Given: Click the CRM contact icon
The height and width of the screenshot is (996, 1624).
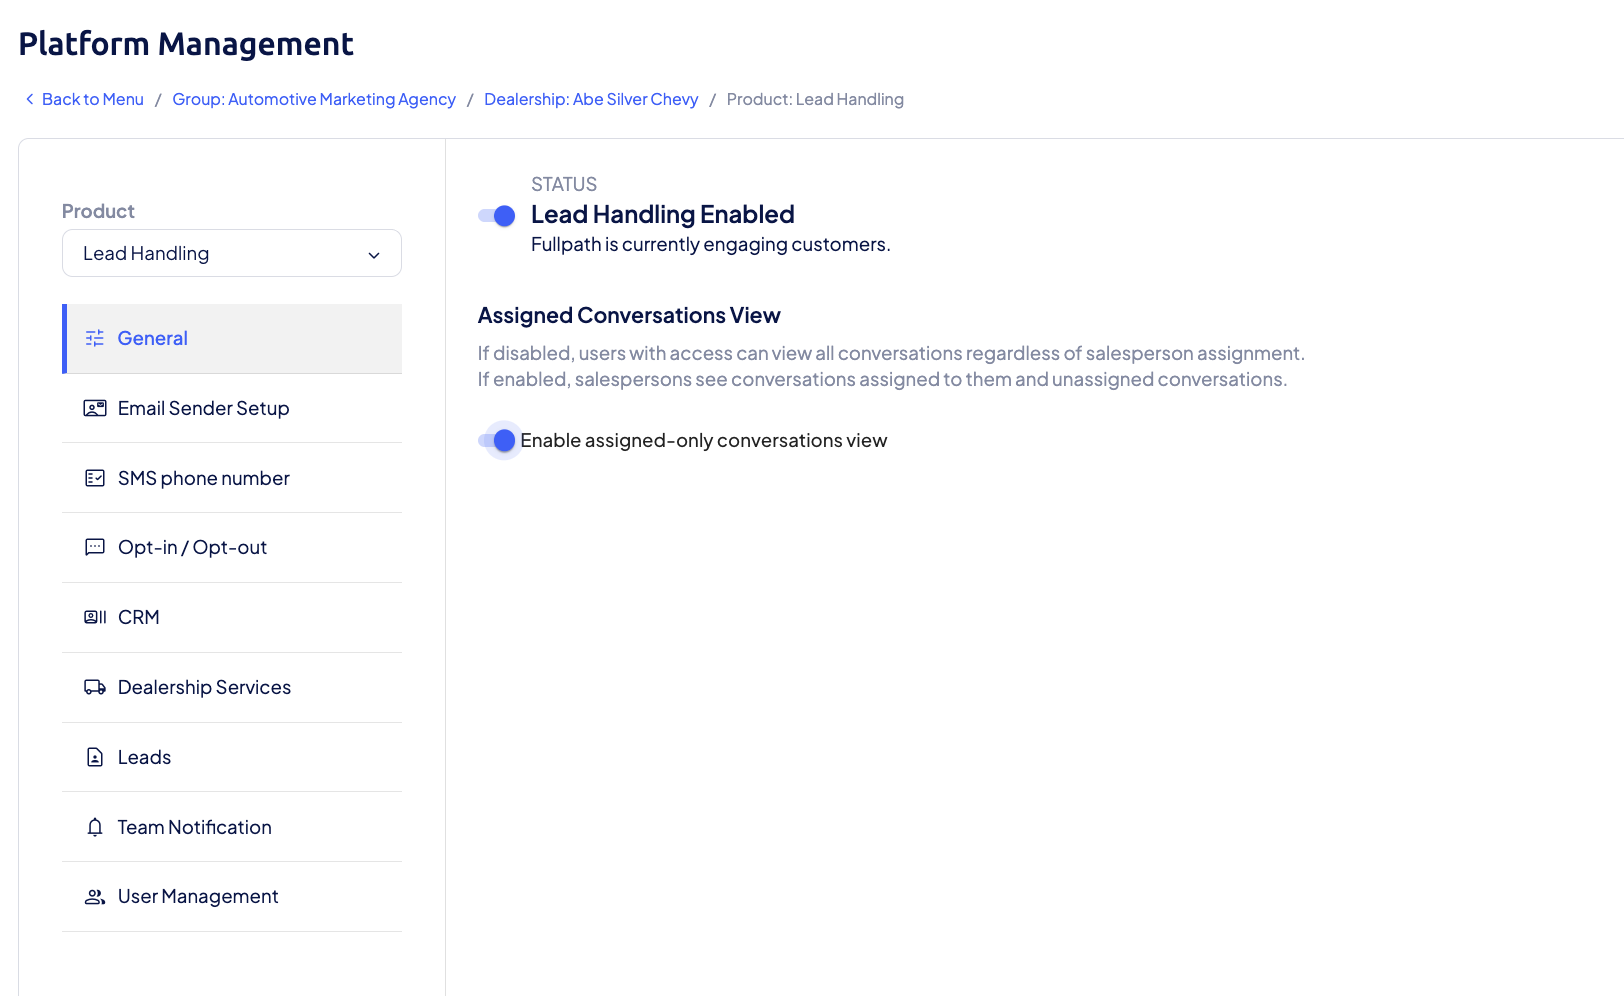Looking at the screenshot, I should pos(95,617).
